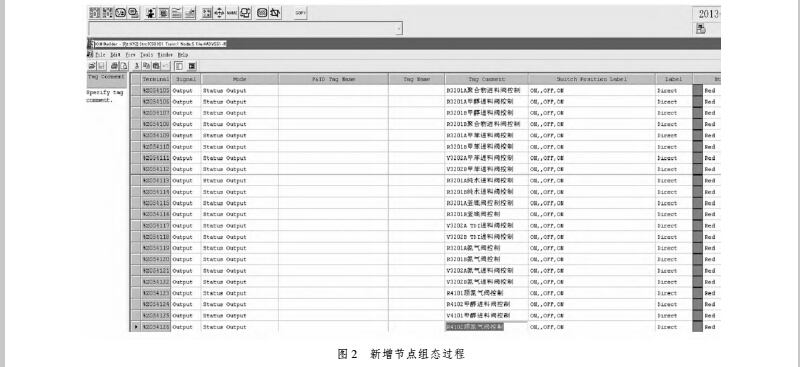
Task: Click highlighted Tag Comment cell of row %Z054126
Action: pos(487,327)
